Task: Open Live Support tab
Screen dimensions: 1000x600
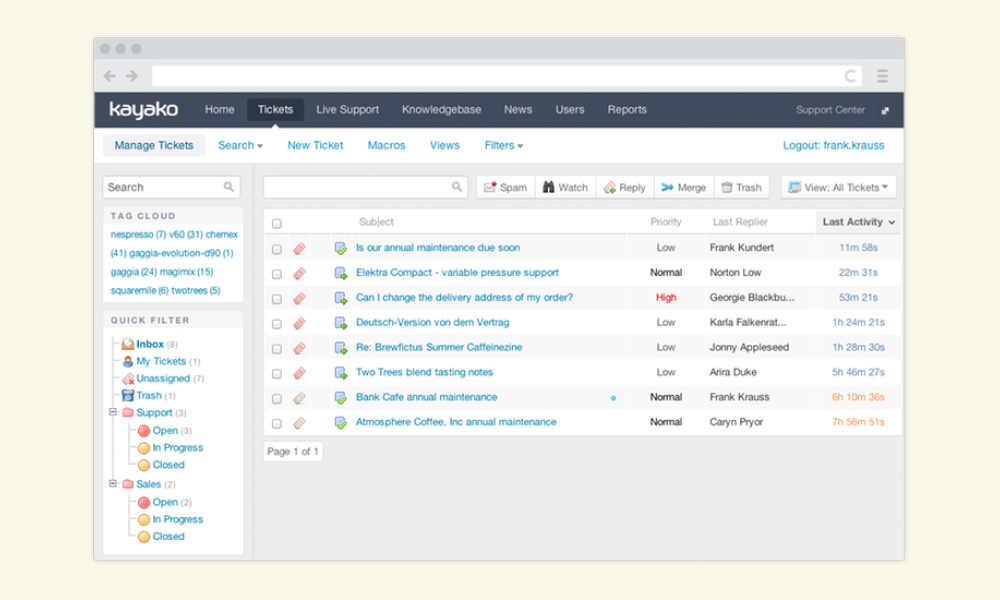Action: click(x=348, y=110)
